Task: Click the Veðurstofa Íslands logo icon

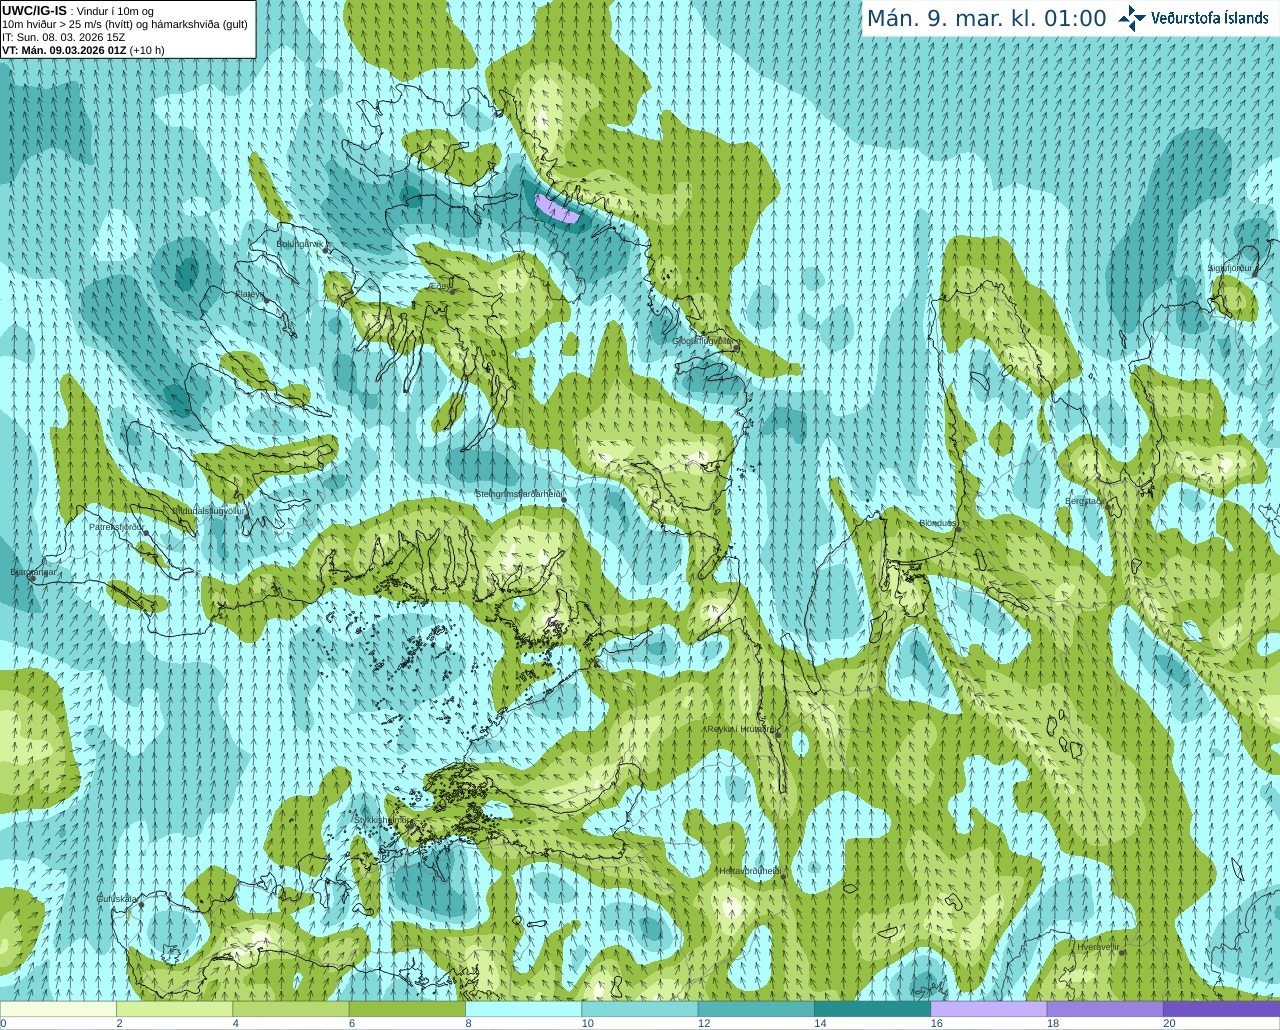Action: click(x=1132, y=18)
